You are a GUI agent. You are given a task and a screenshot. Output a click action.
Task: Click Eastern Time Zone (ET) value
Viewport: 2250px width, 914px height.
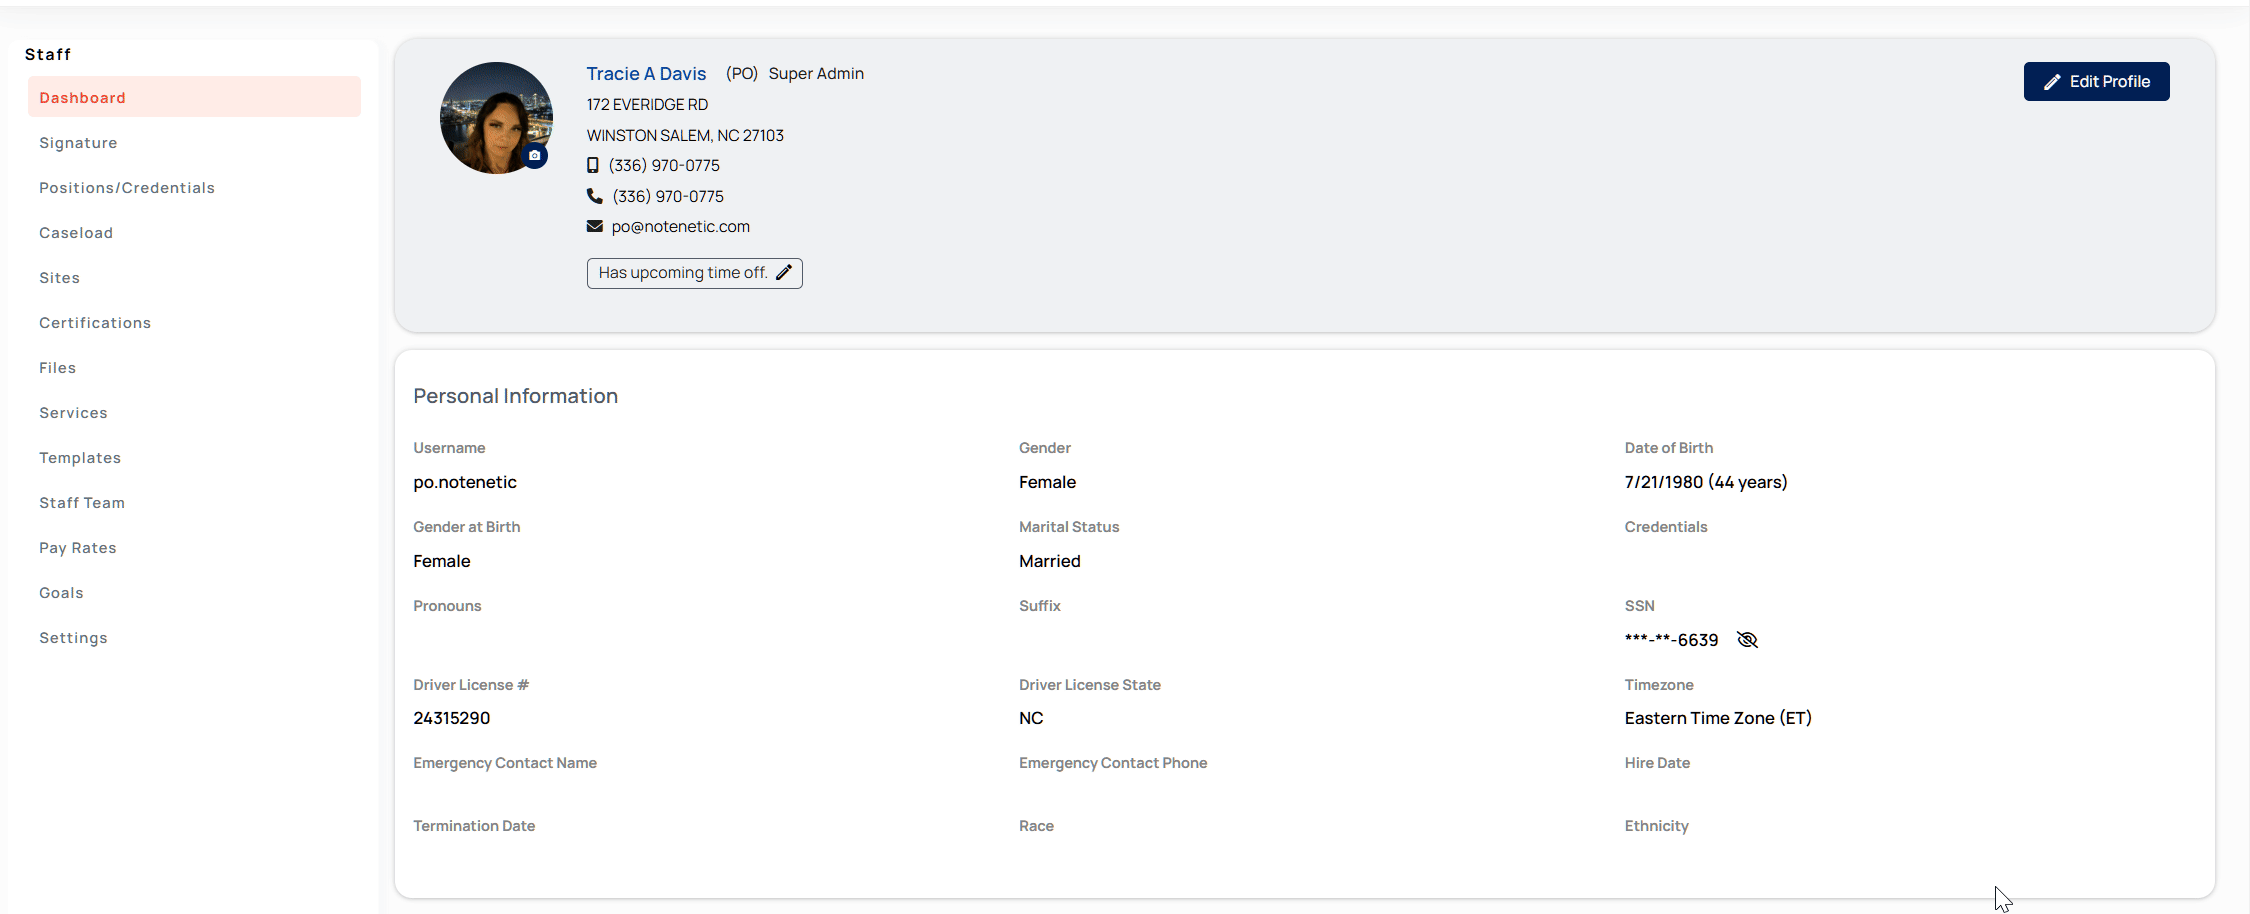point(1718,718)
